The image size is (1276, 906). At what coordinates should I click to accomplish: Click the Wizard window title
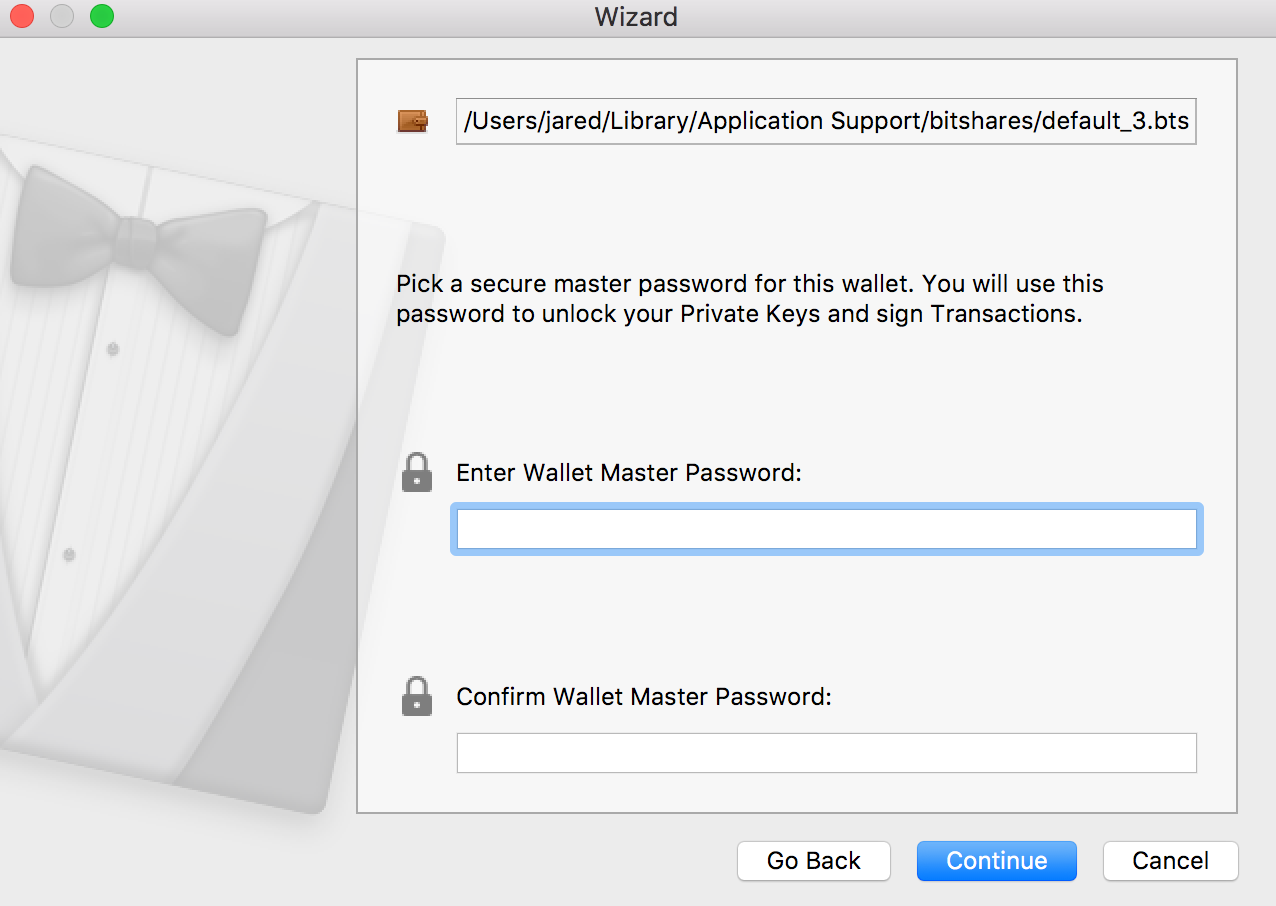tap(636, 17)
